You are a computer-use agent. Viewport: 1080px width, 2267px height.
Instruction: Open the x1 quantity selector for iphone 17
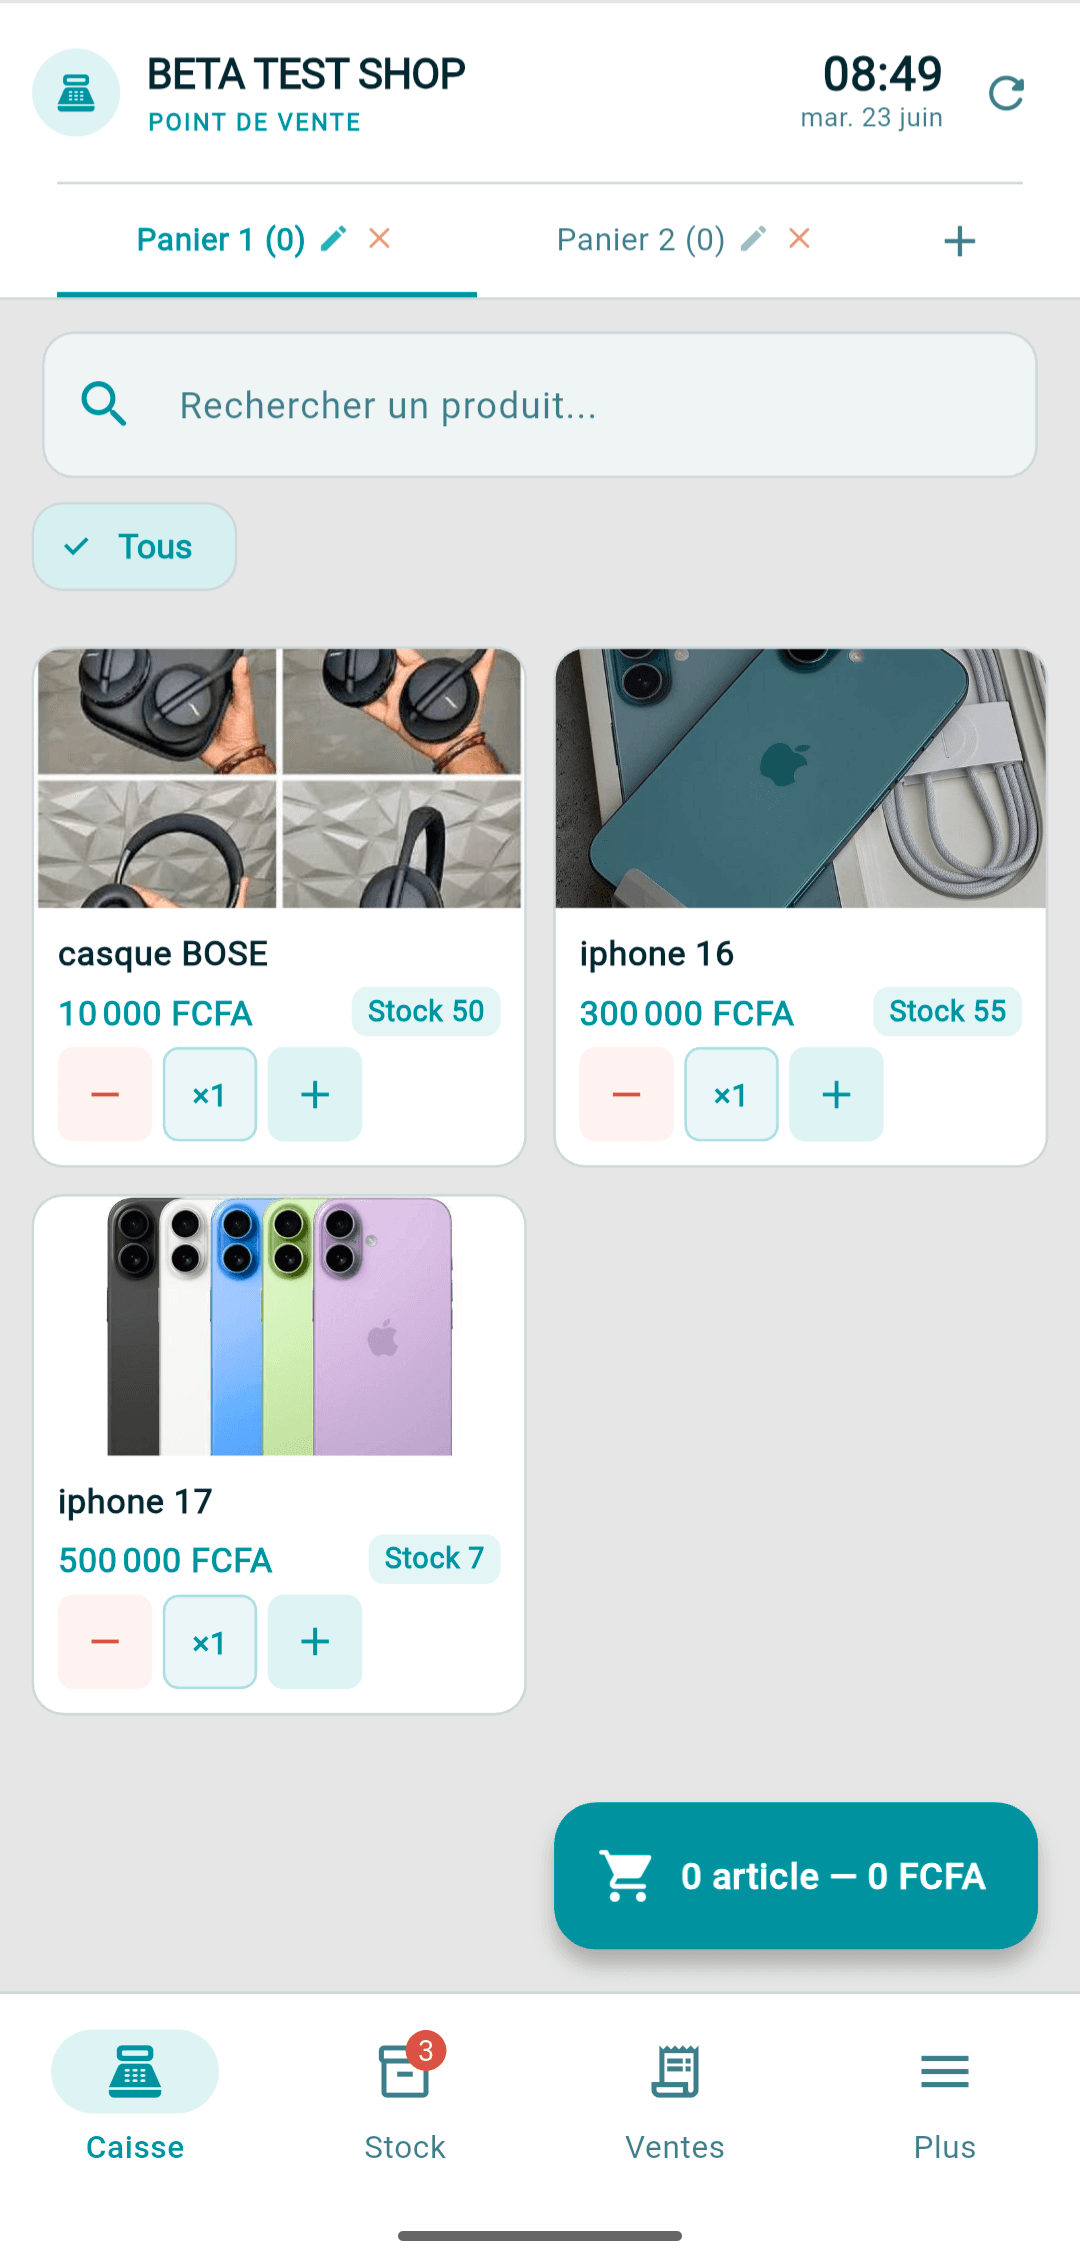pyautogui.click(x=210, y=1642)
